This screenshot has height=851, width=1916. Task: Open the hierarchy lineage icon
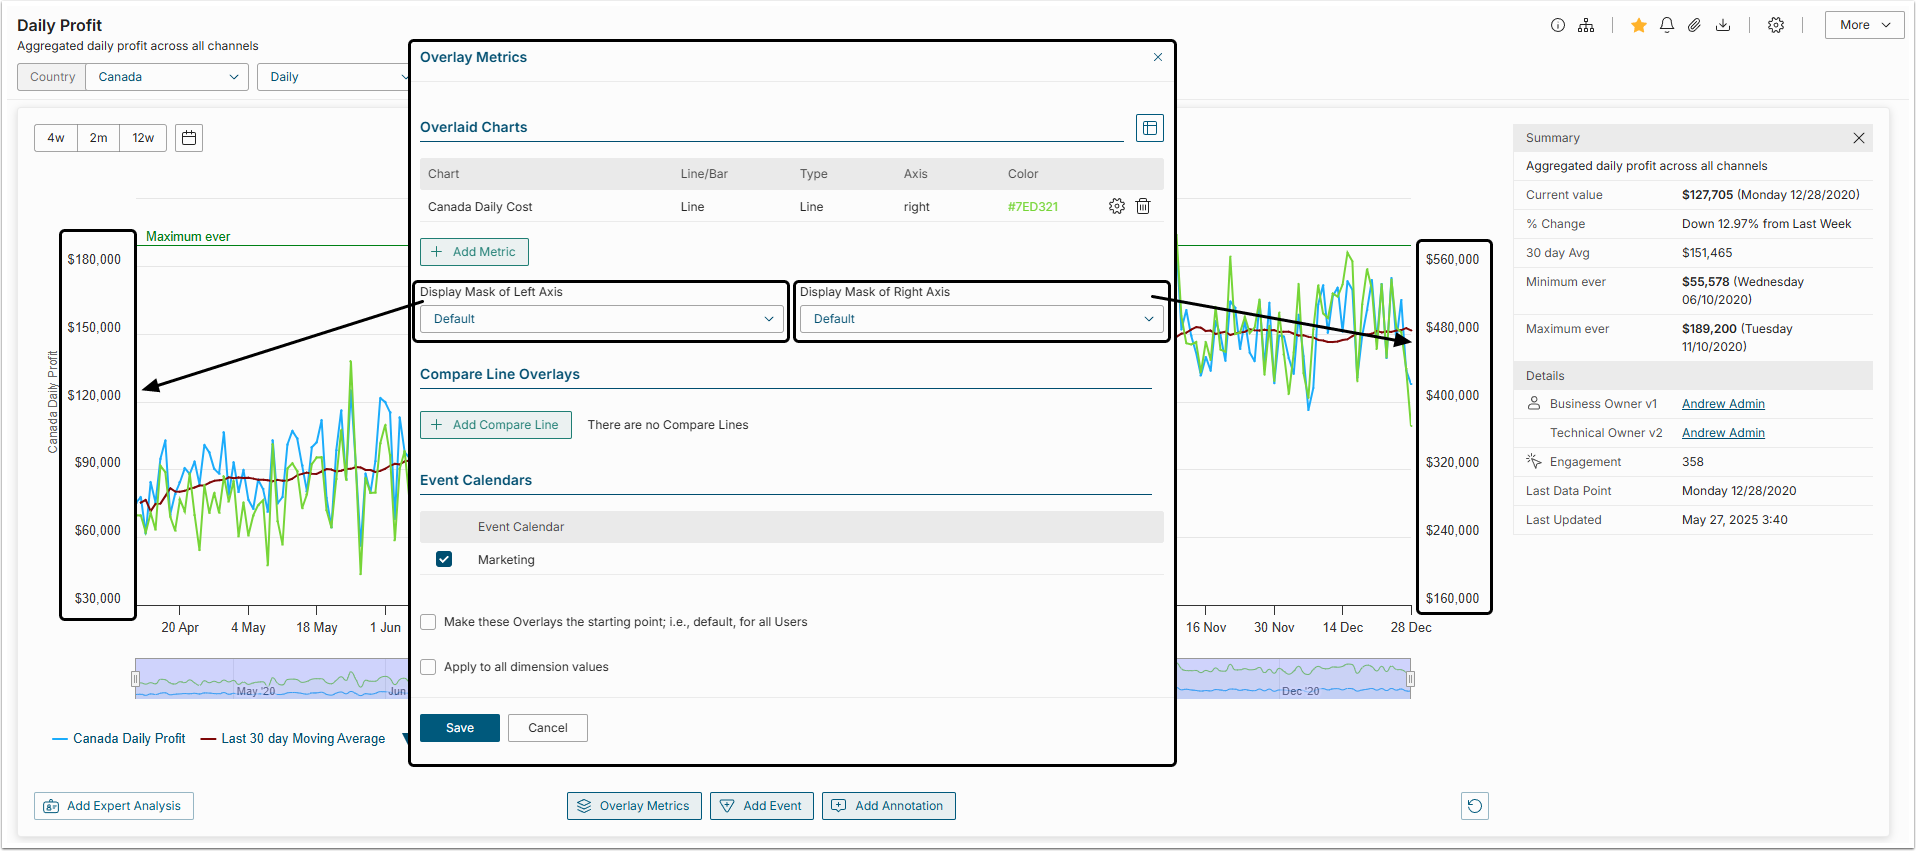click(1586, 26)
